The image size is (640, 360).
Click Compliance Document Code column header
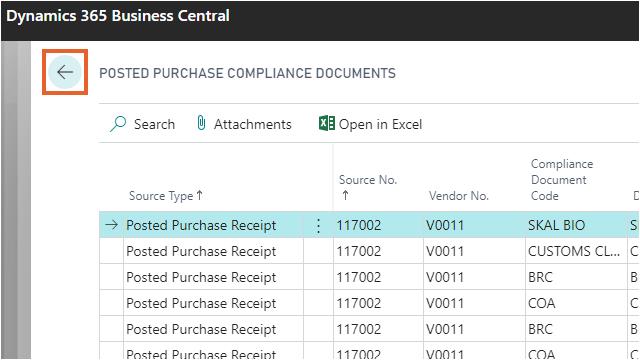pos(562,180)
